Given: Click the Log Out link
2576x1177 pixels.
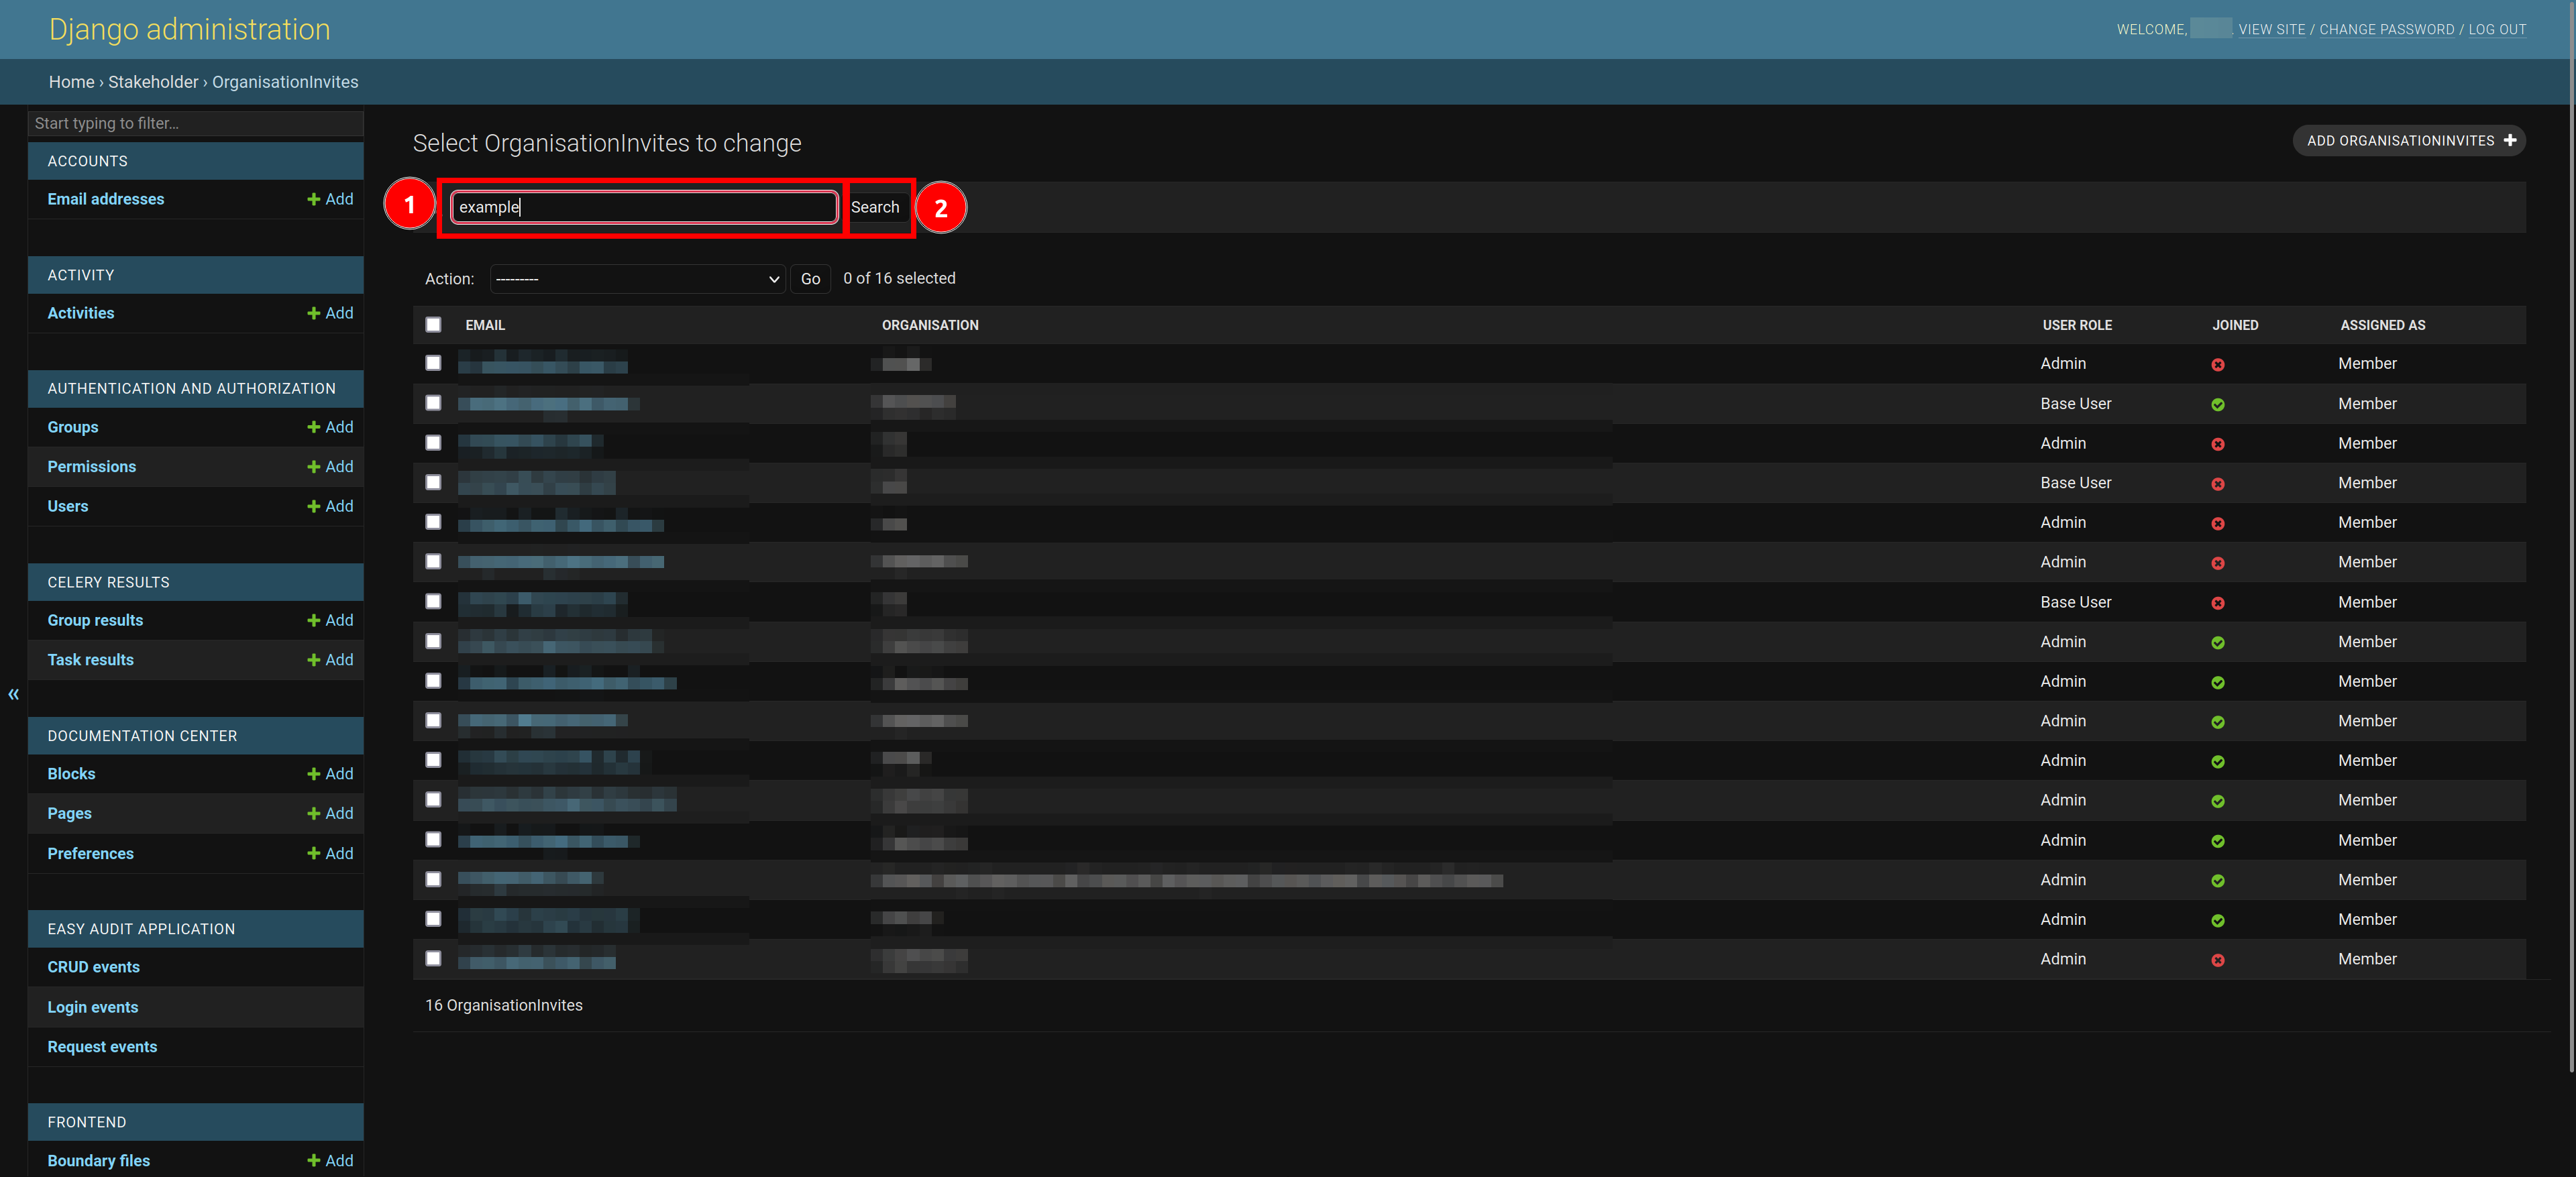Looking at the screenshot, I should tap(2497, 30).
